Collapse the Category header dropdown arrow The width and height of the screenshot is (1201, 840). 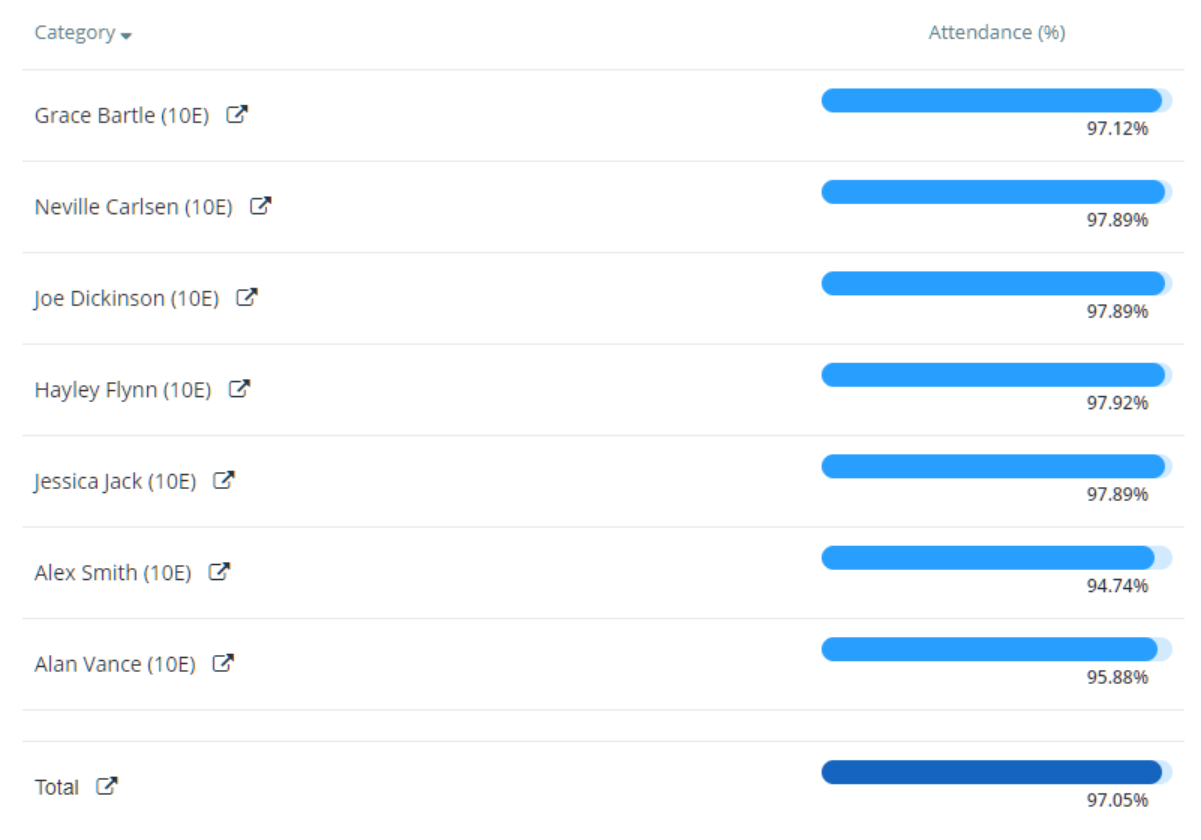(124, 36)
